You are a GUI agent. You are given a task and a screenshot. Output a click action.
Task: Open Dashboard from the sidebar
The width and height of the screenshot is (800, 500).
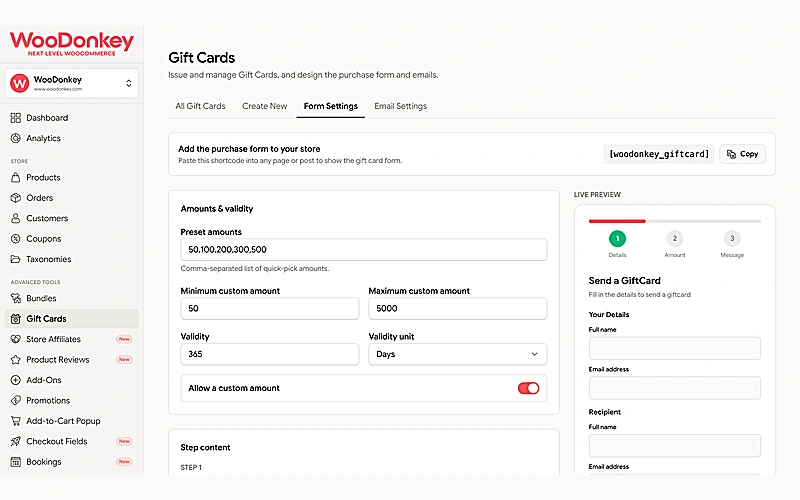(x=71, y=118)
